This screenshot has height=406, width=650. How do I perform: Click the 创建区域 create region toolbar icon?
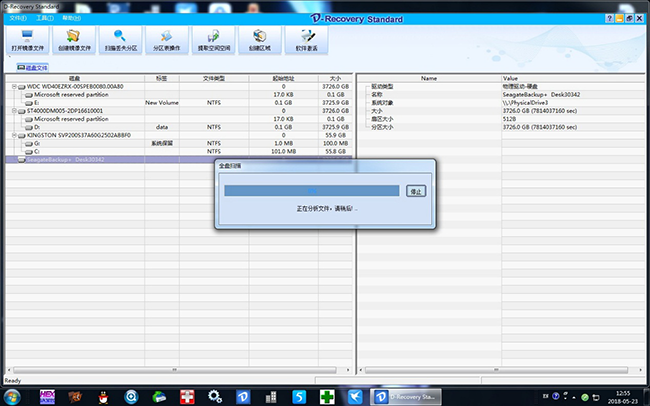click(260, 41)
